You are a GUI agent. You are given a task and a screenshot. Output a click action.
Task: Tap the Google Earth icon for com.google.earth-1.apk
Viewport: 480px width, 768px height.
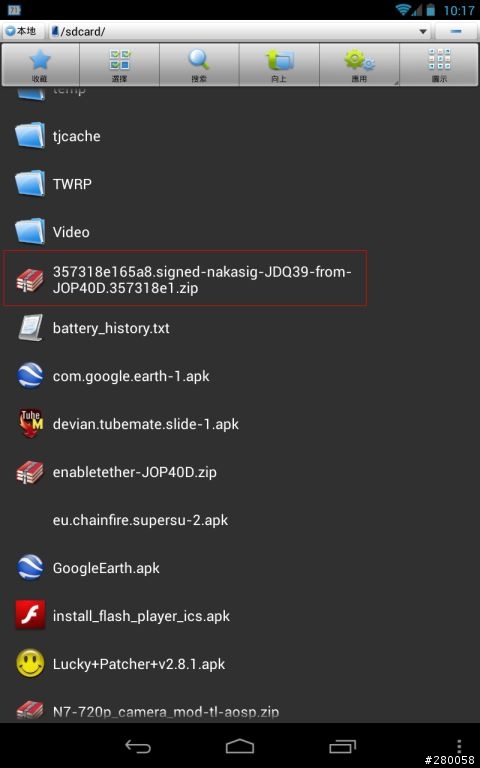[x=30, y=376]
